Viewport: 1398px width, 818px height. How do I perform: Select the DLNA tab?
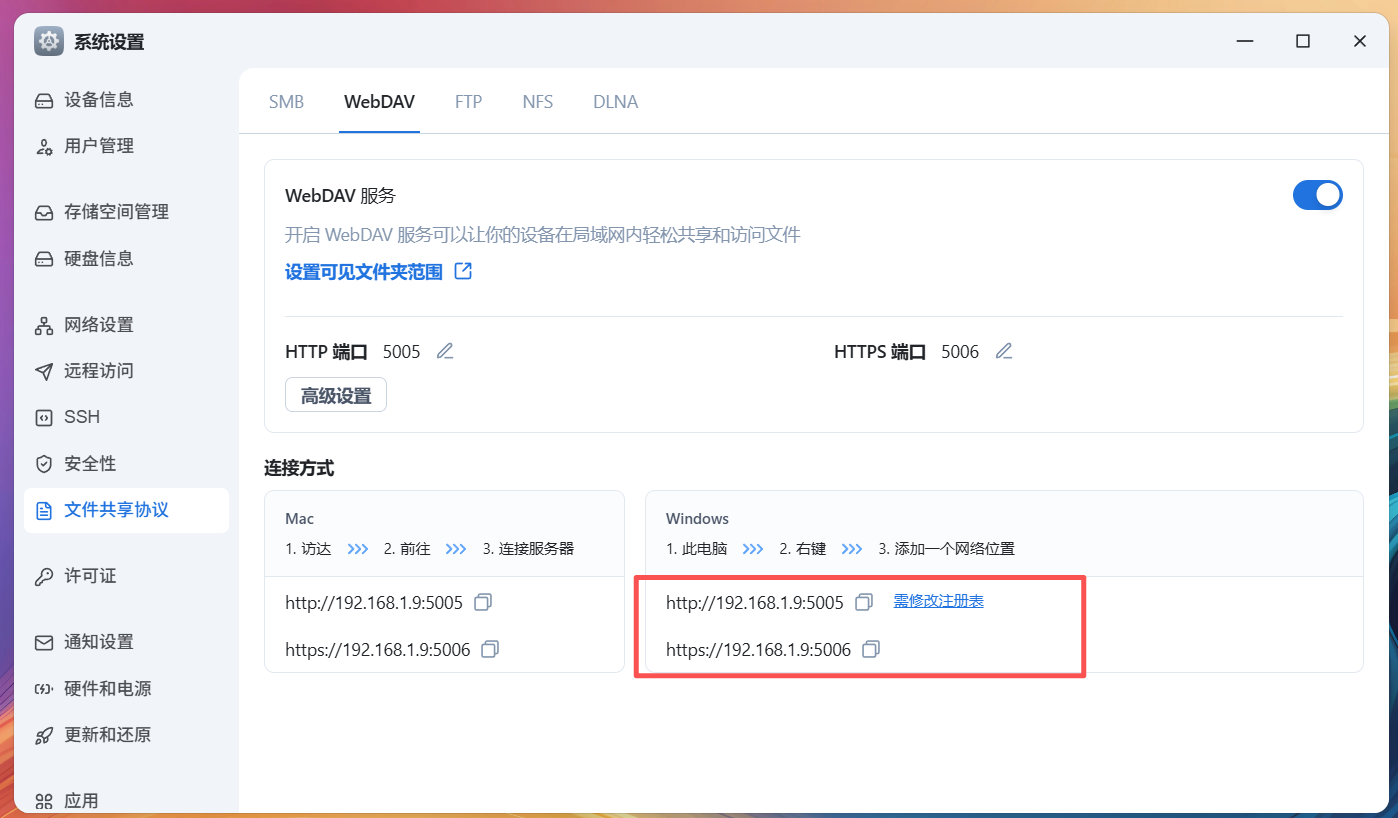point(615,102)
